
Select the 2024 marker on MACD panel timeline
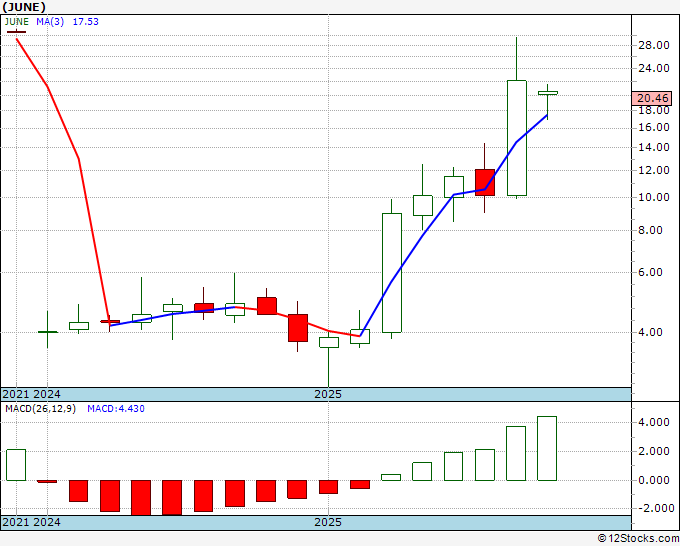[47, 522]
